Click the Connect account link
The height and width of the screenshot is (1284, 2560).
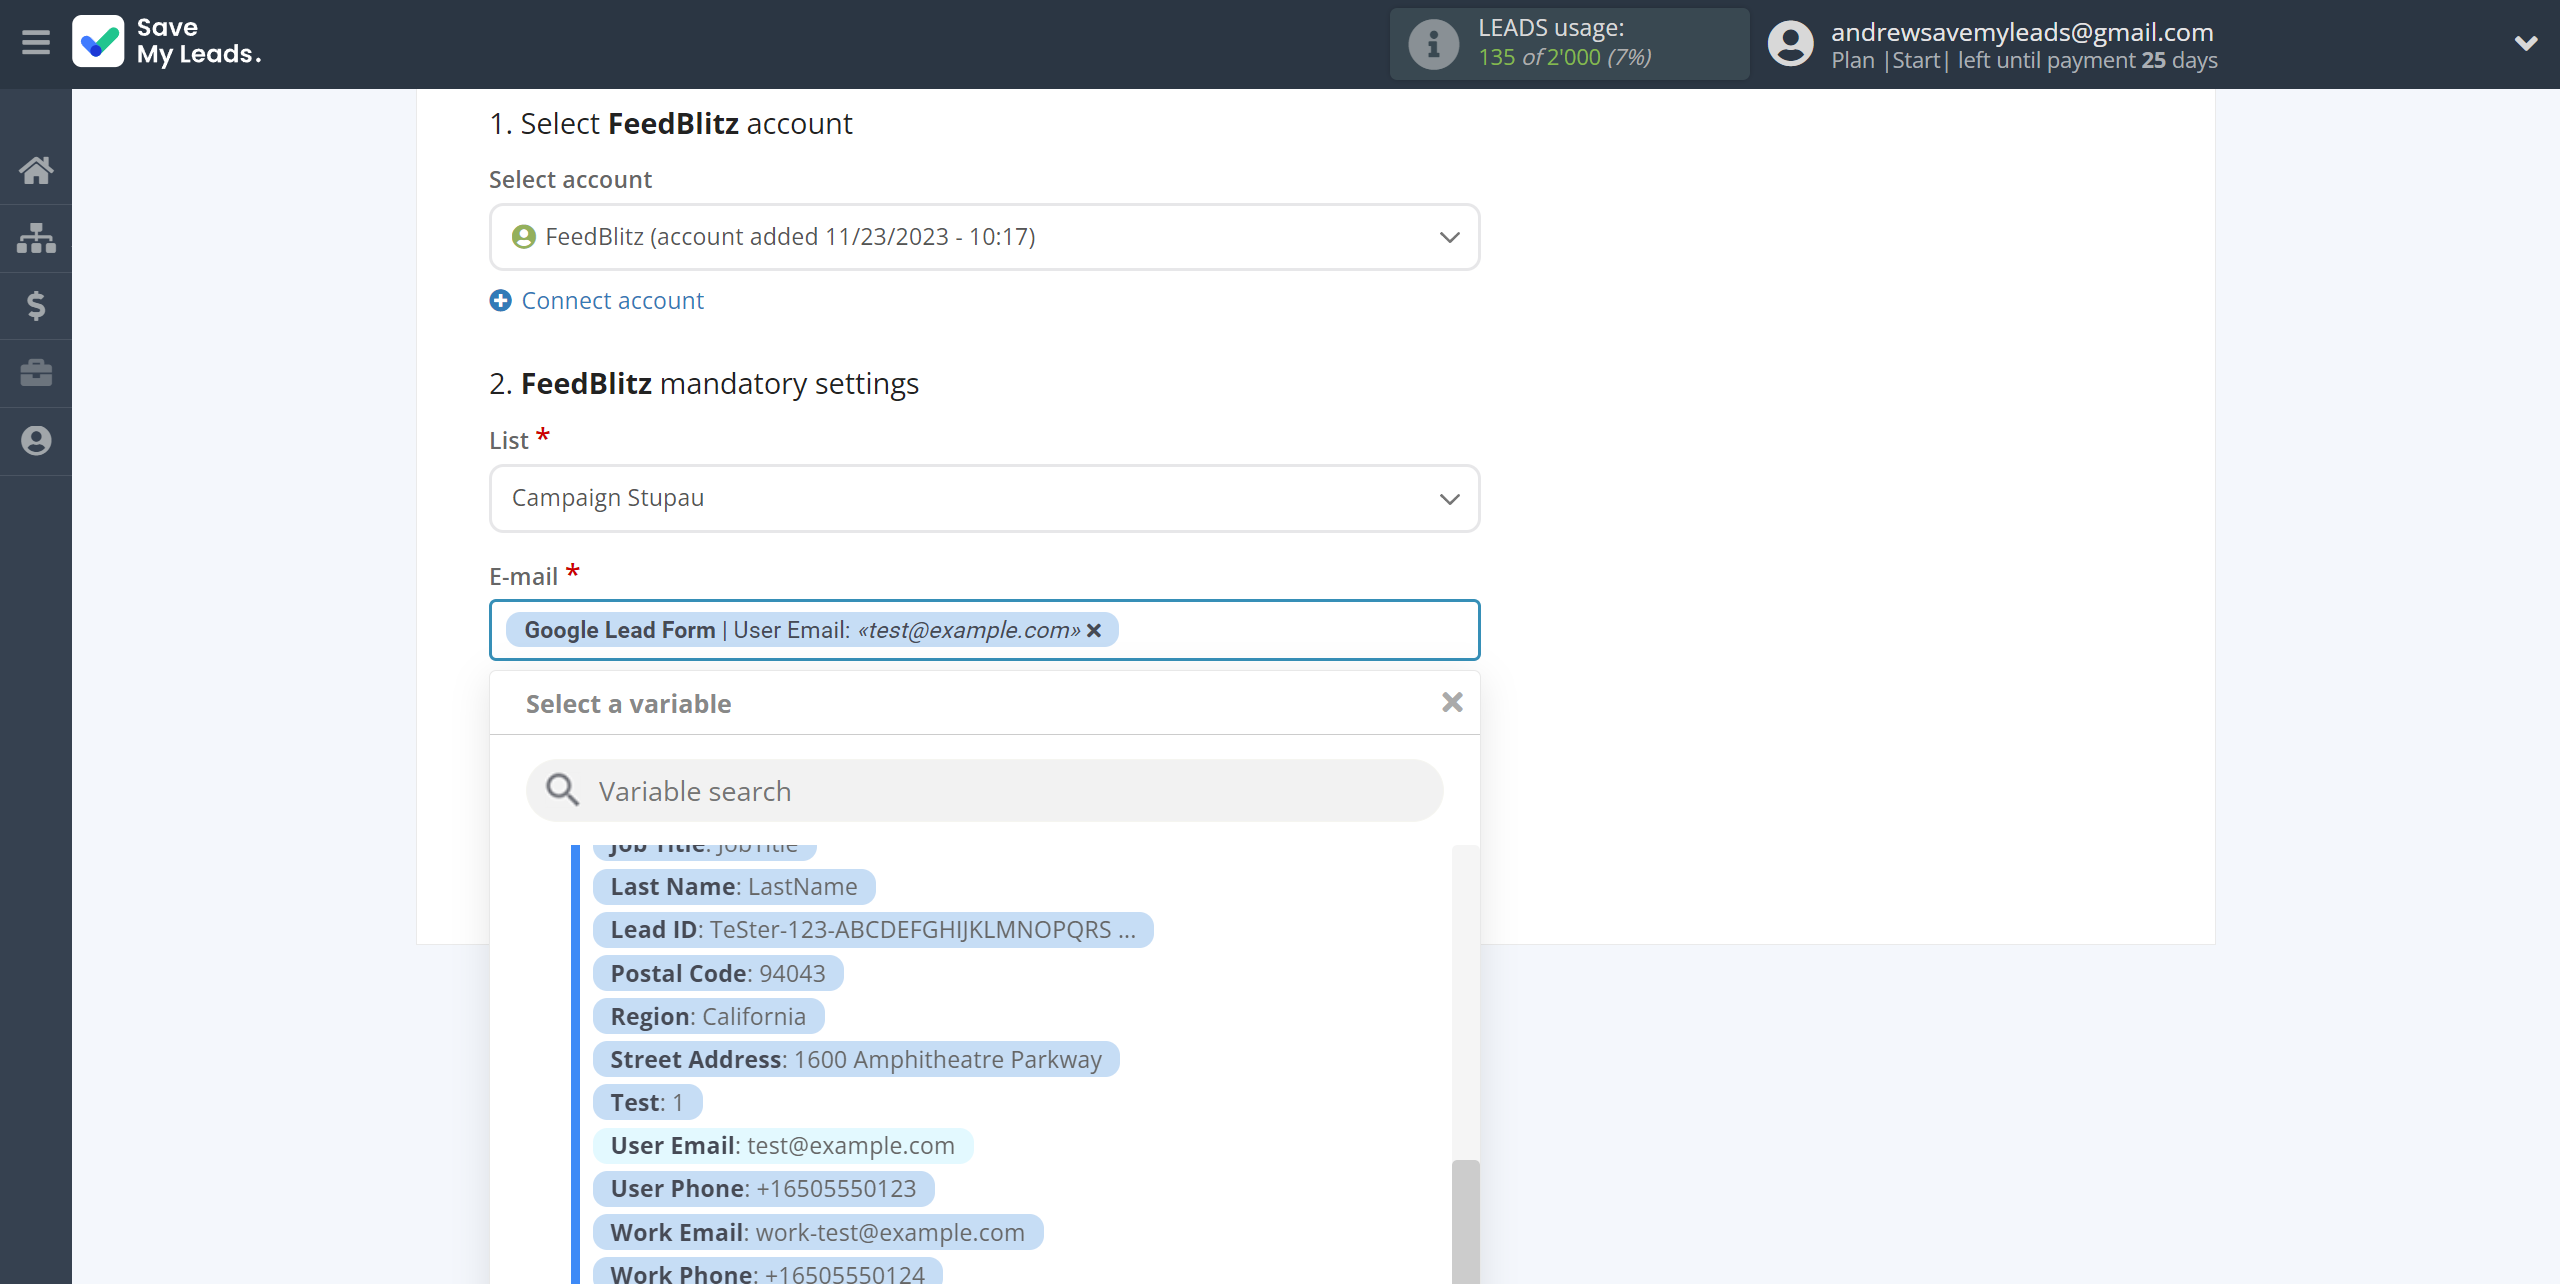point(612,300)
